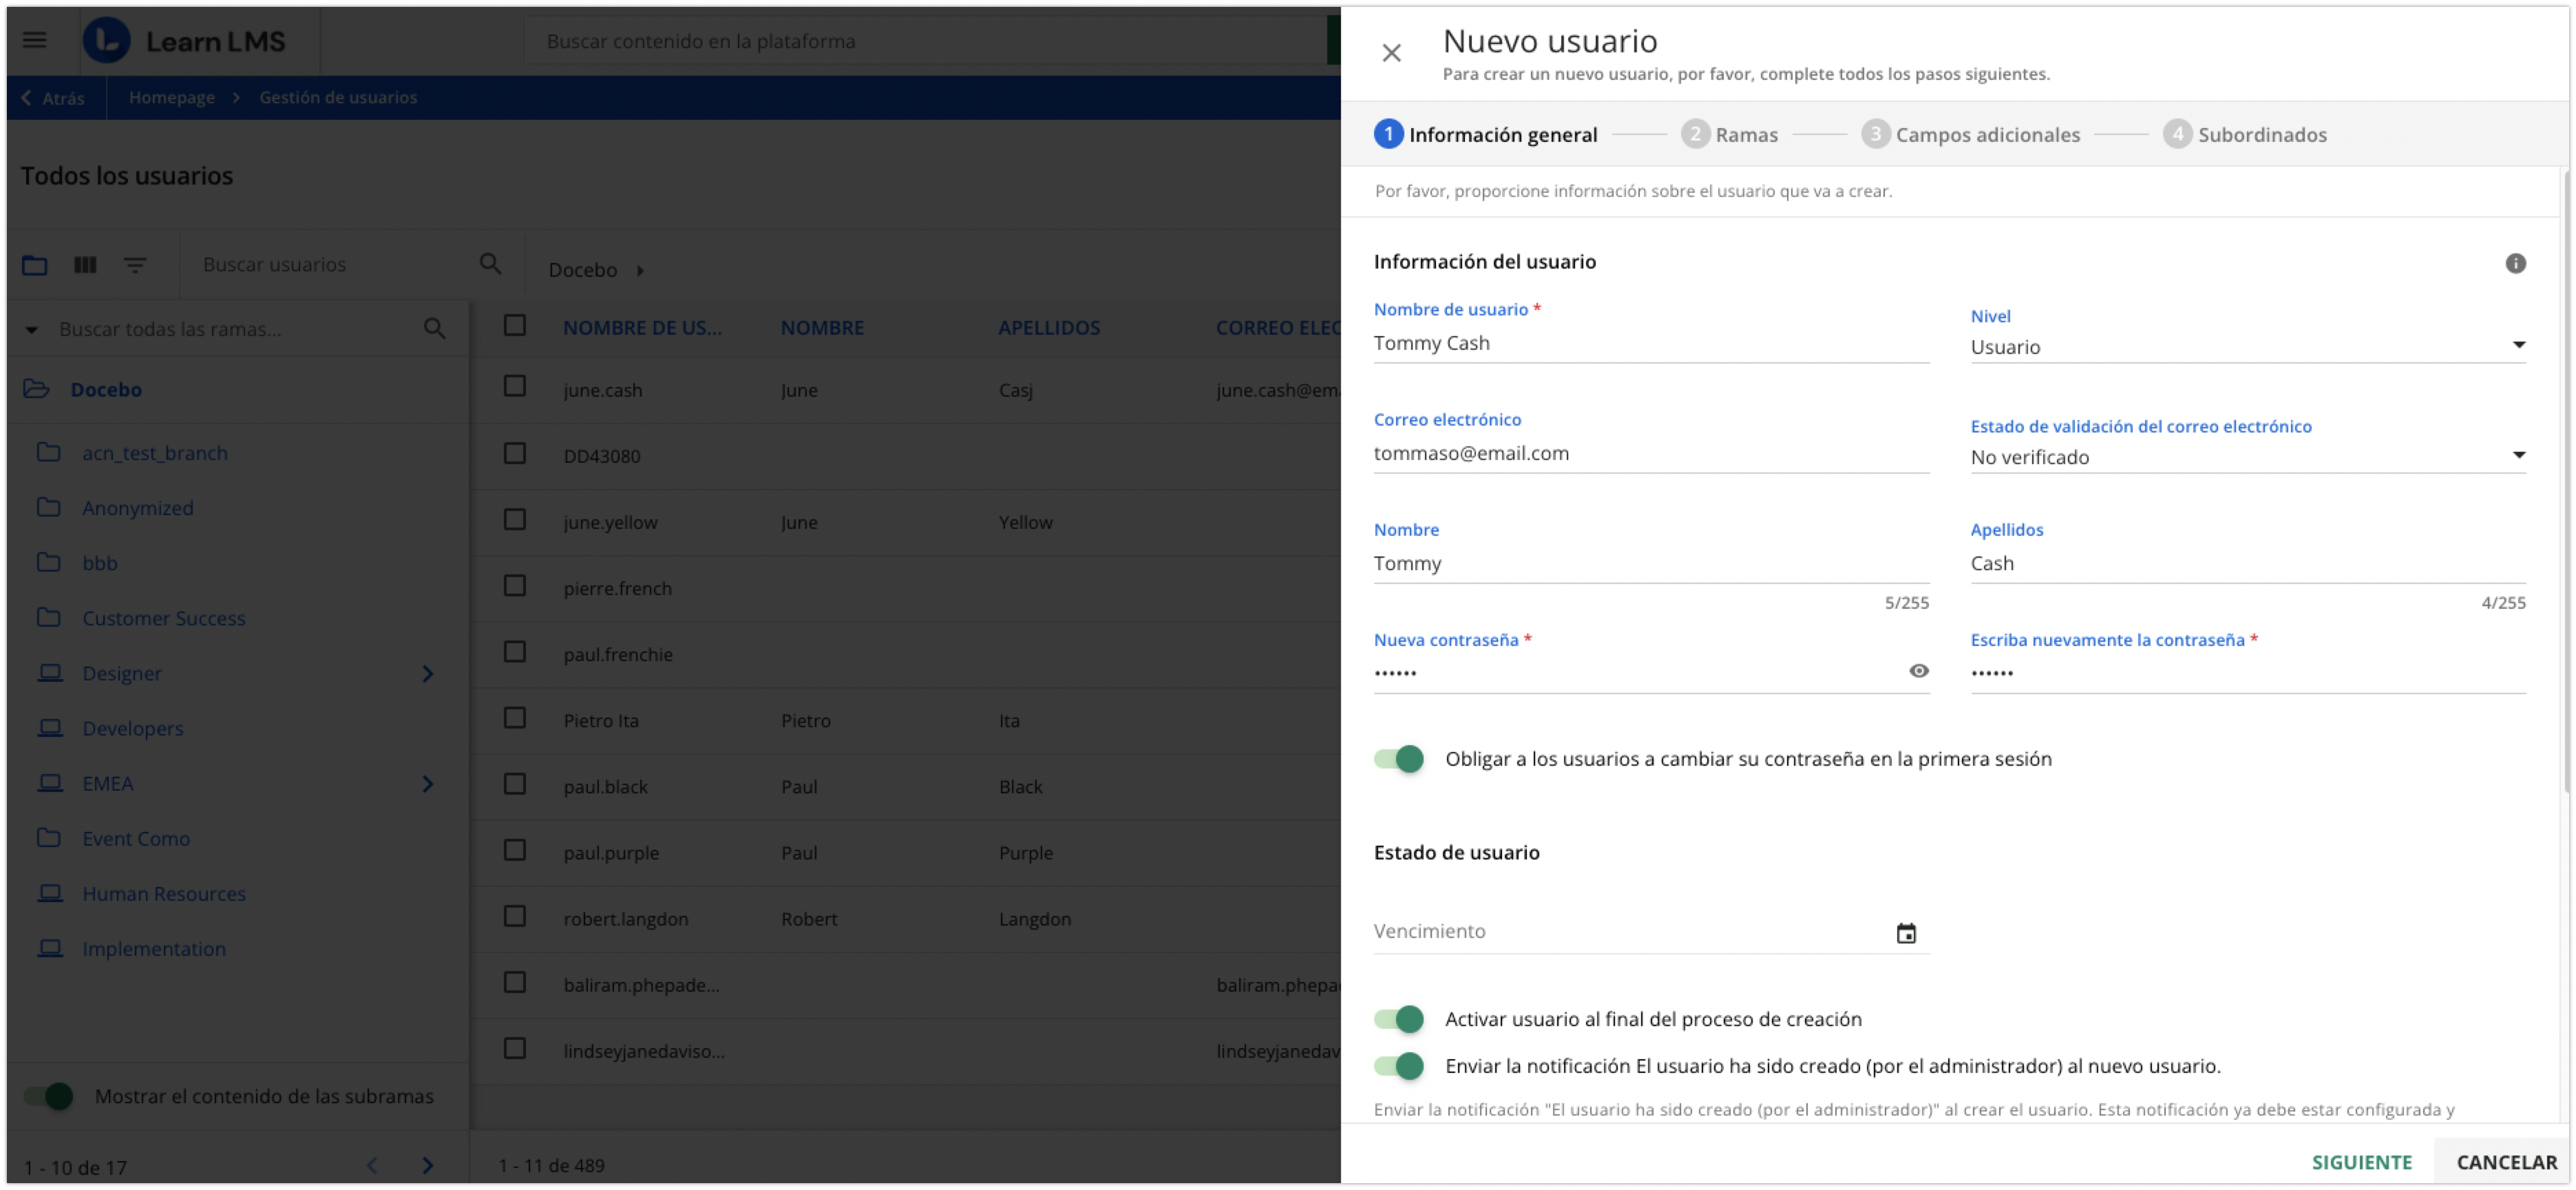This screenshot has width=2576, height=1190.
Task: Open the email validation status dropdown
Action: click(2247, 457)
